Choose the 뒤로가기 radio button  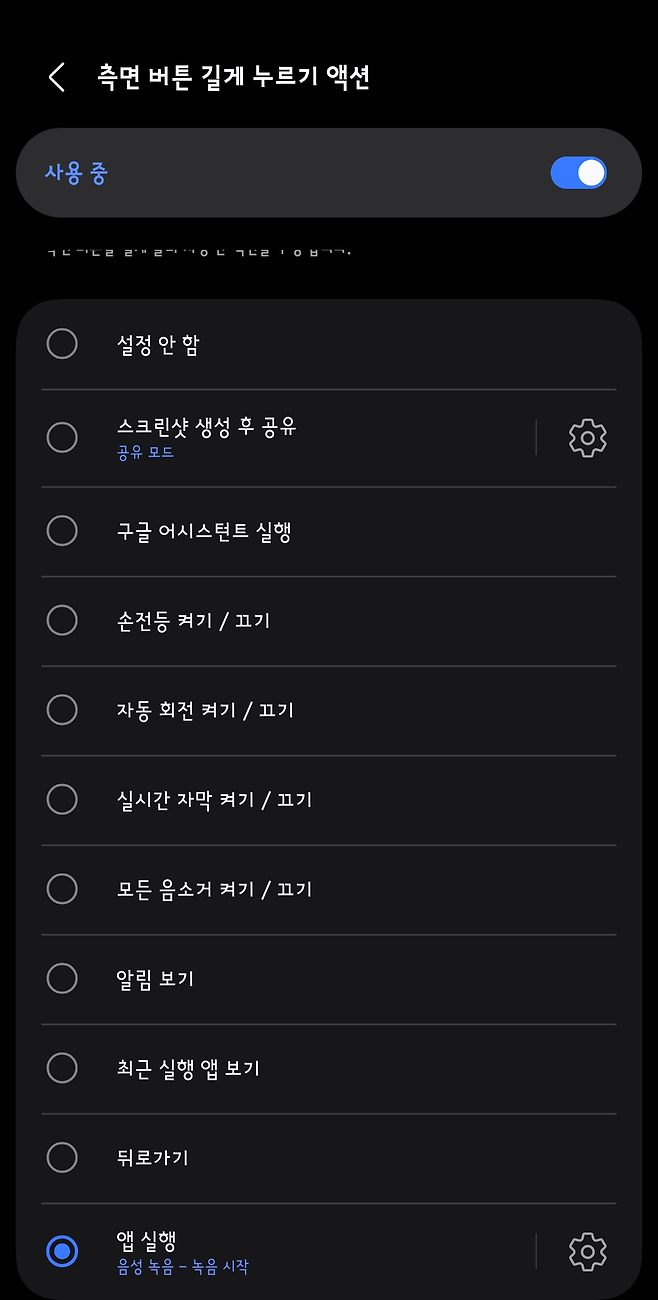pyautogui.click(x=62, y=1157)
